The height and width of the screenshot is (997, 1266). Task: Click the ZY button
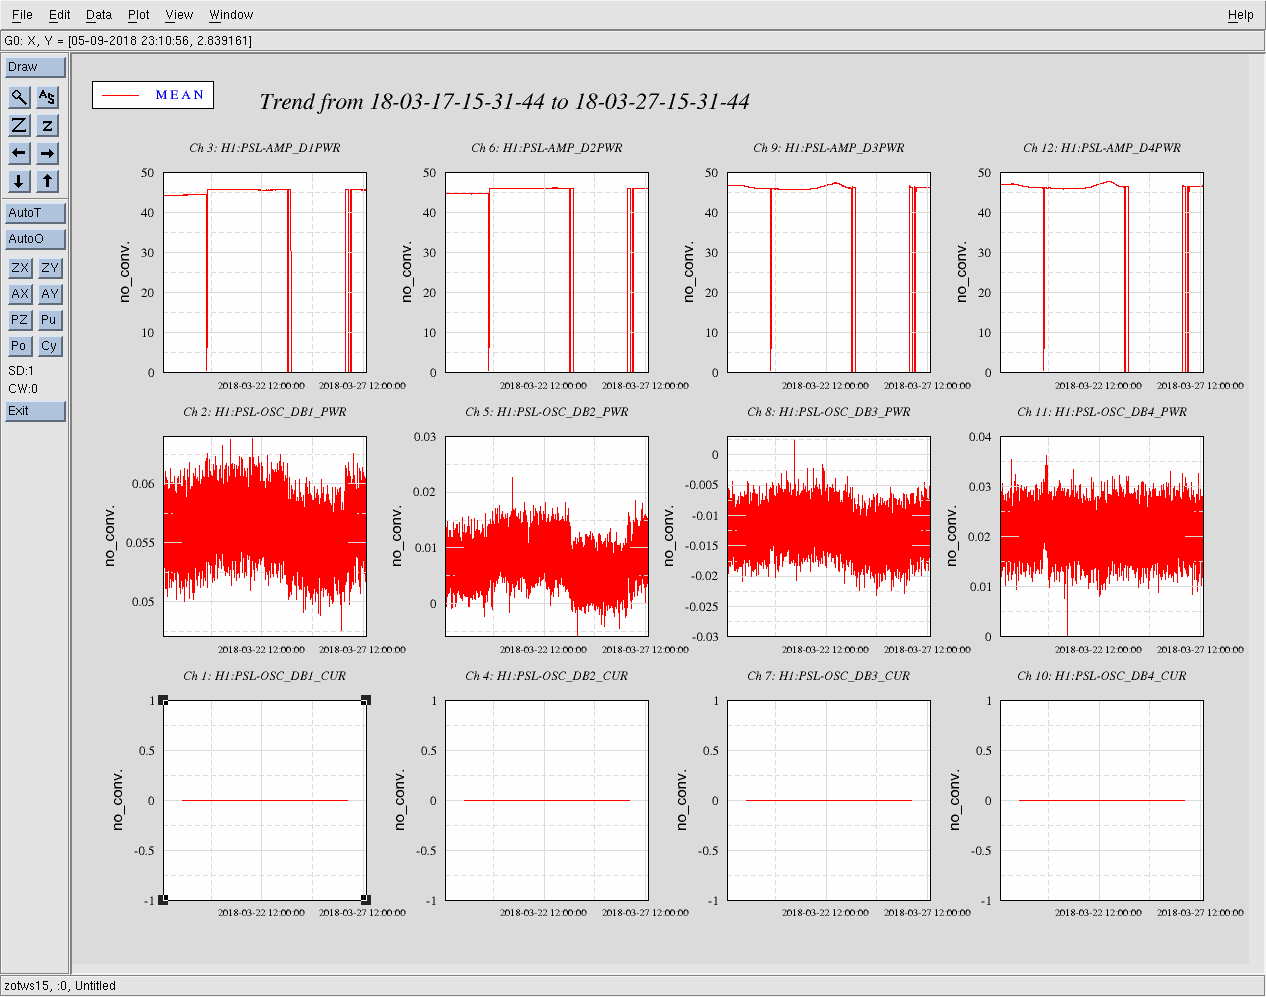50,268
